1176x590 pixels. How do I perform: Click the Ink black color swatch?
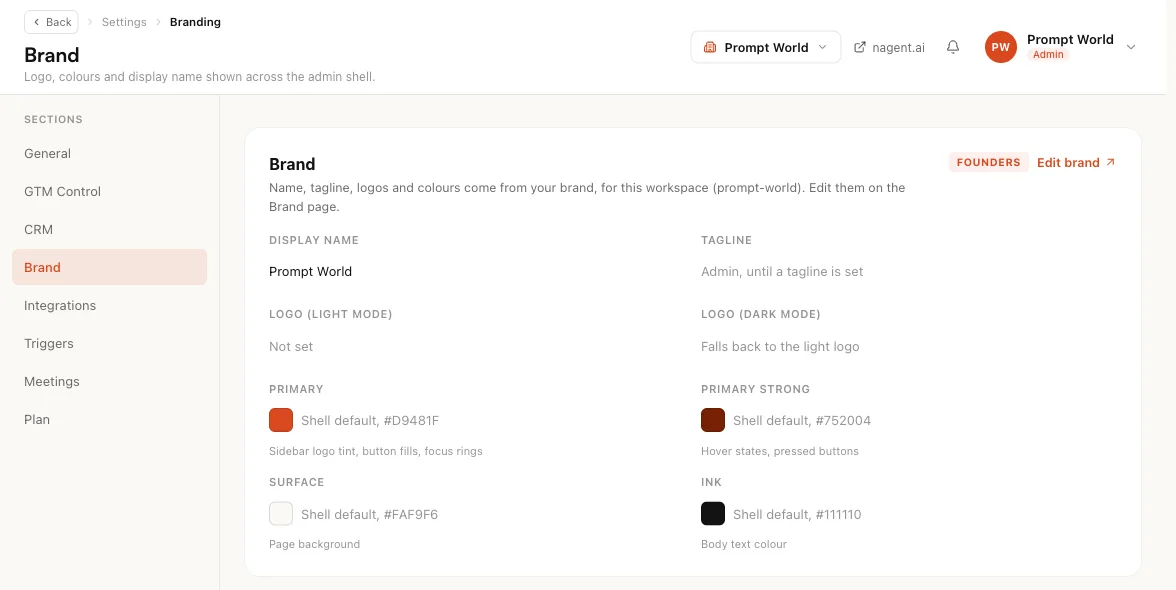pos(713,514)
